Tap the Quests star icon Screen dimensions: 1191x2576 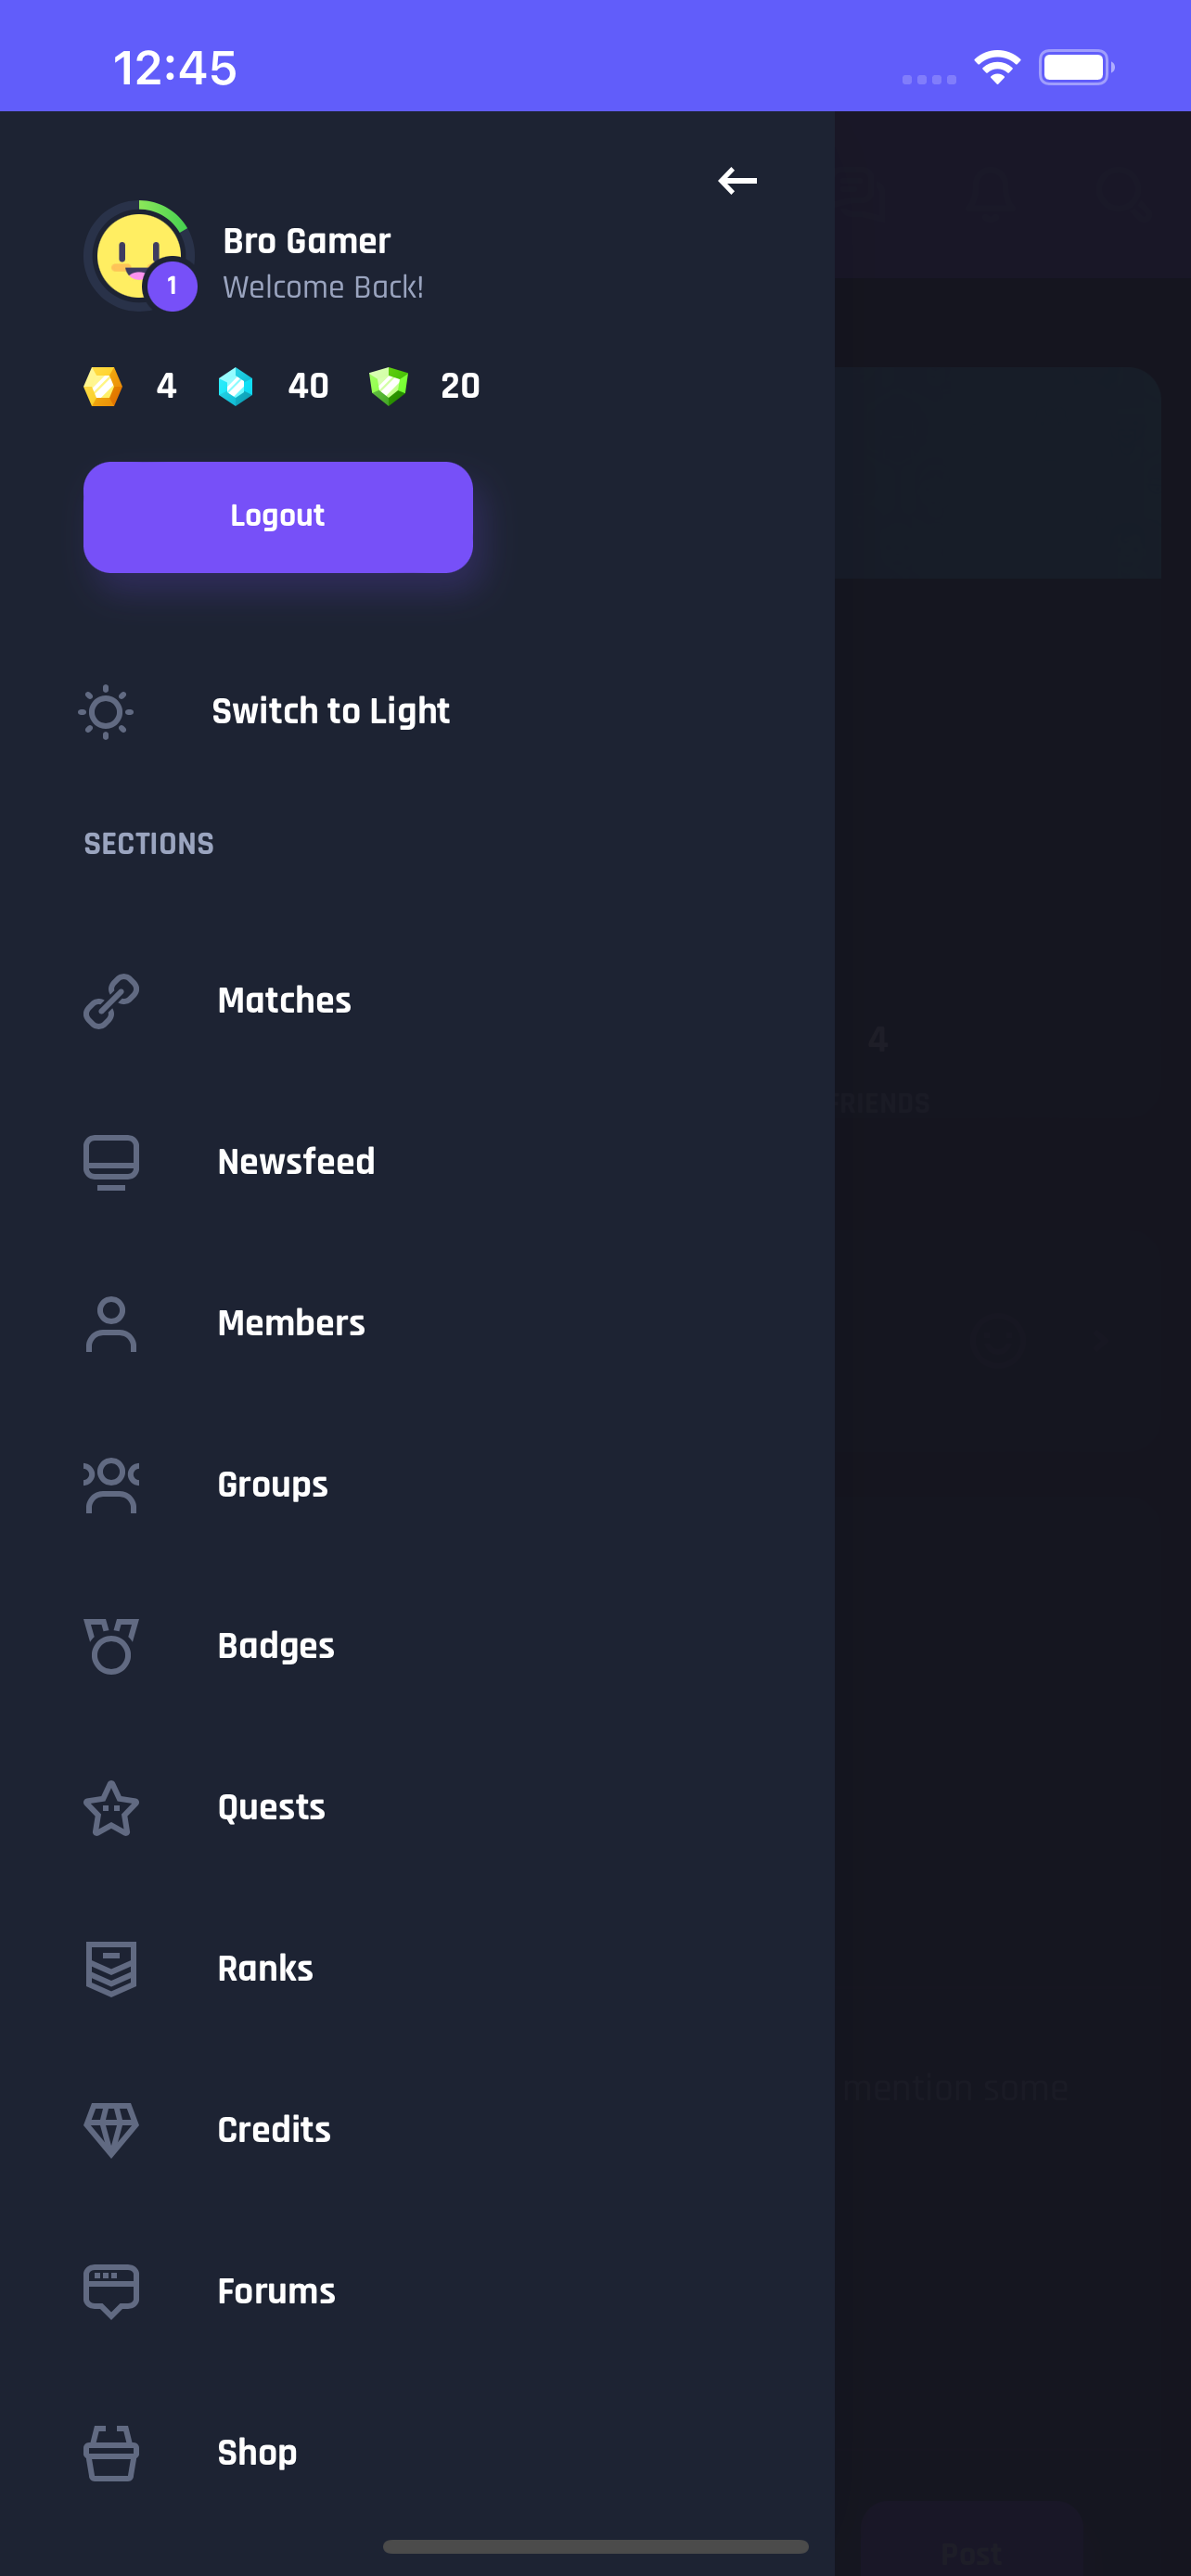click(x=111, y=1808)
